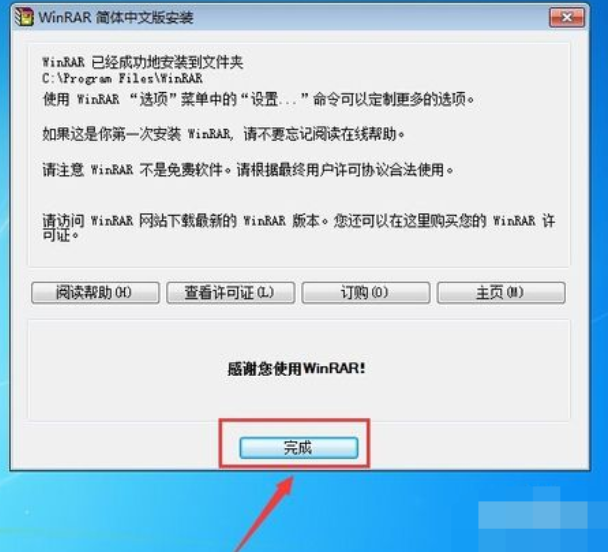This screenshot has width=612, height=552.
Task: Click the line about reading online help
Action: pos(223,134)
